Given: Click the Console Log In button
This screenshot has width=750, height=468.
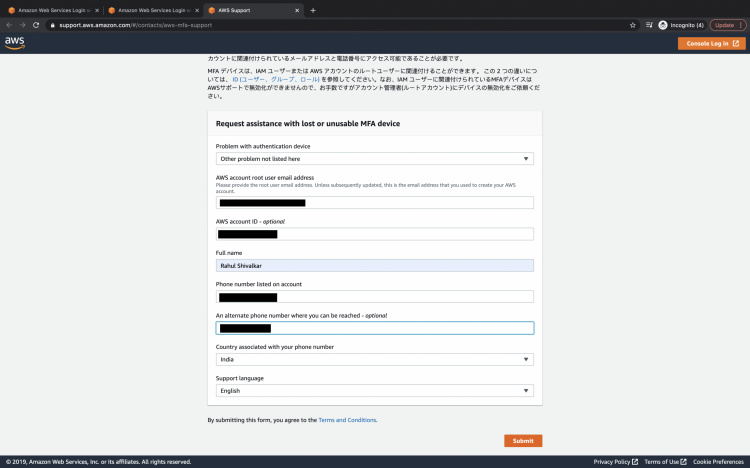Looking at the screenshot, I should [x=711, y=43].
